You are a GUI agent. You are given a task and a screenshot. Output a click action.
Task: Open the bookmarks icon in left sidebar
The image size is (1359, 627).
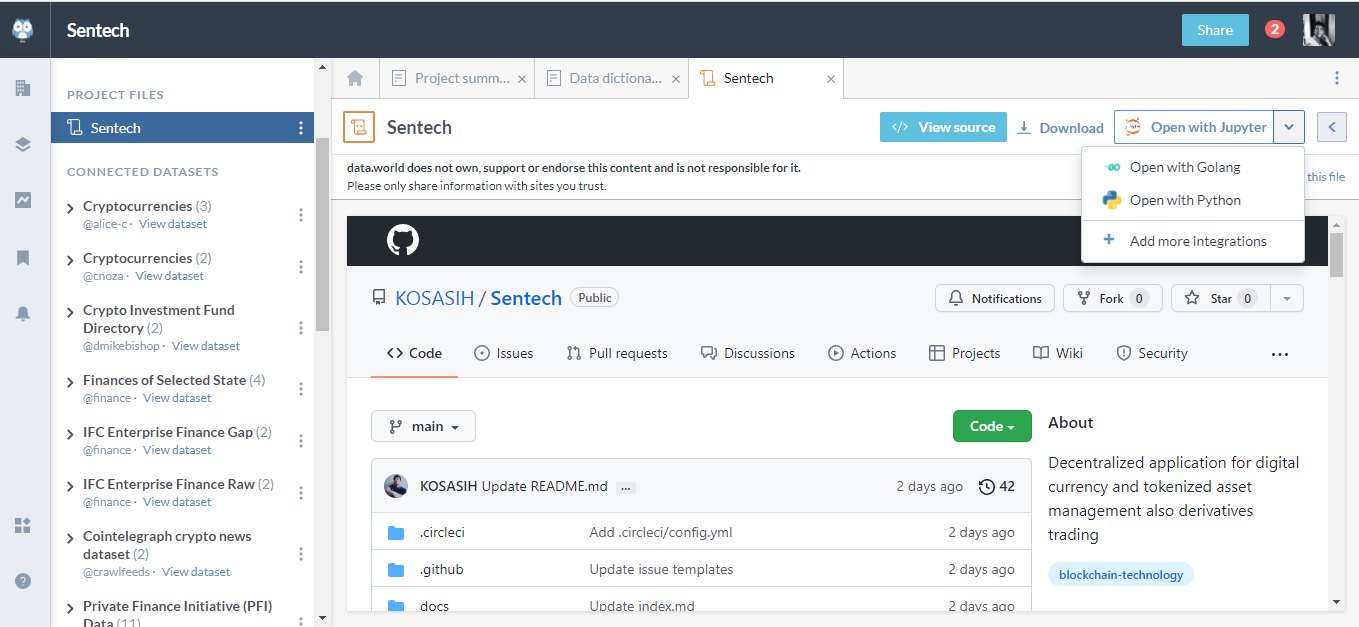click(23, 257)
